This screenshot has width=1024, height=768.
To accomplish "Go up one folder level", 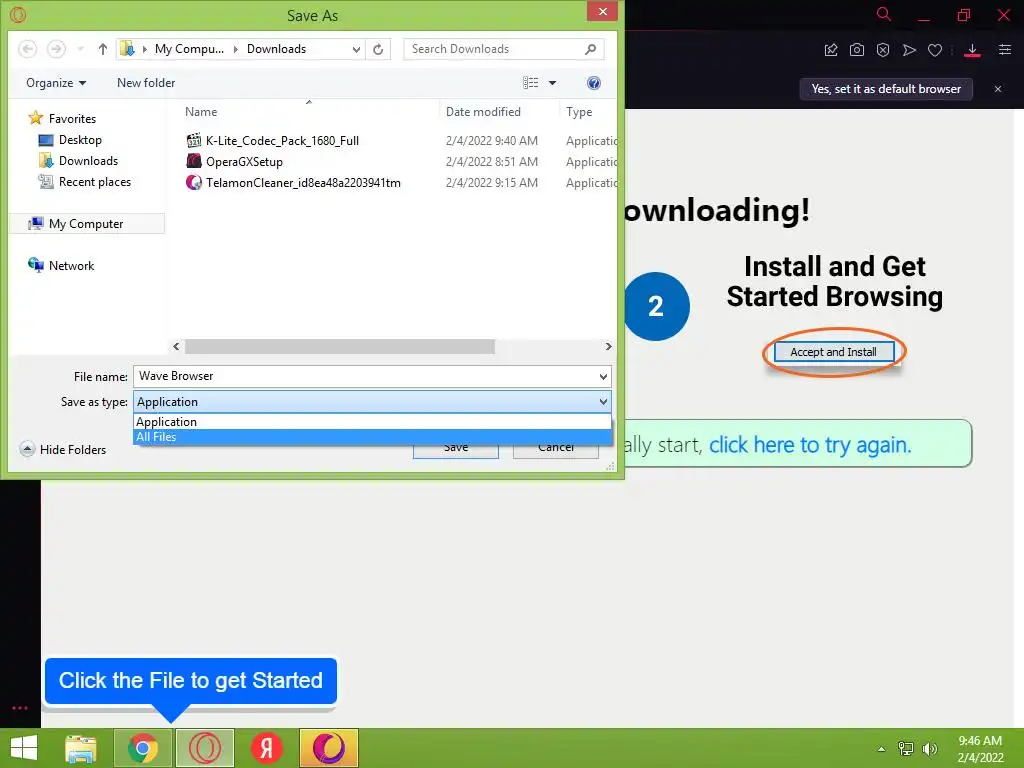I will (103, 49).
